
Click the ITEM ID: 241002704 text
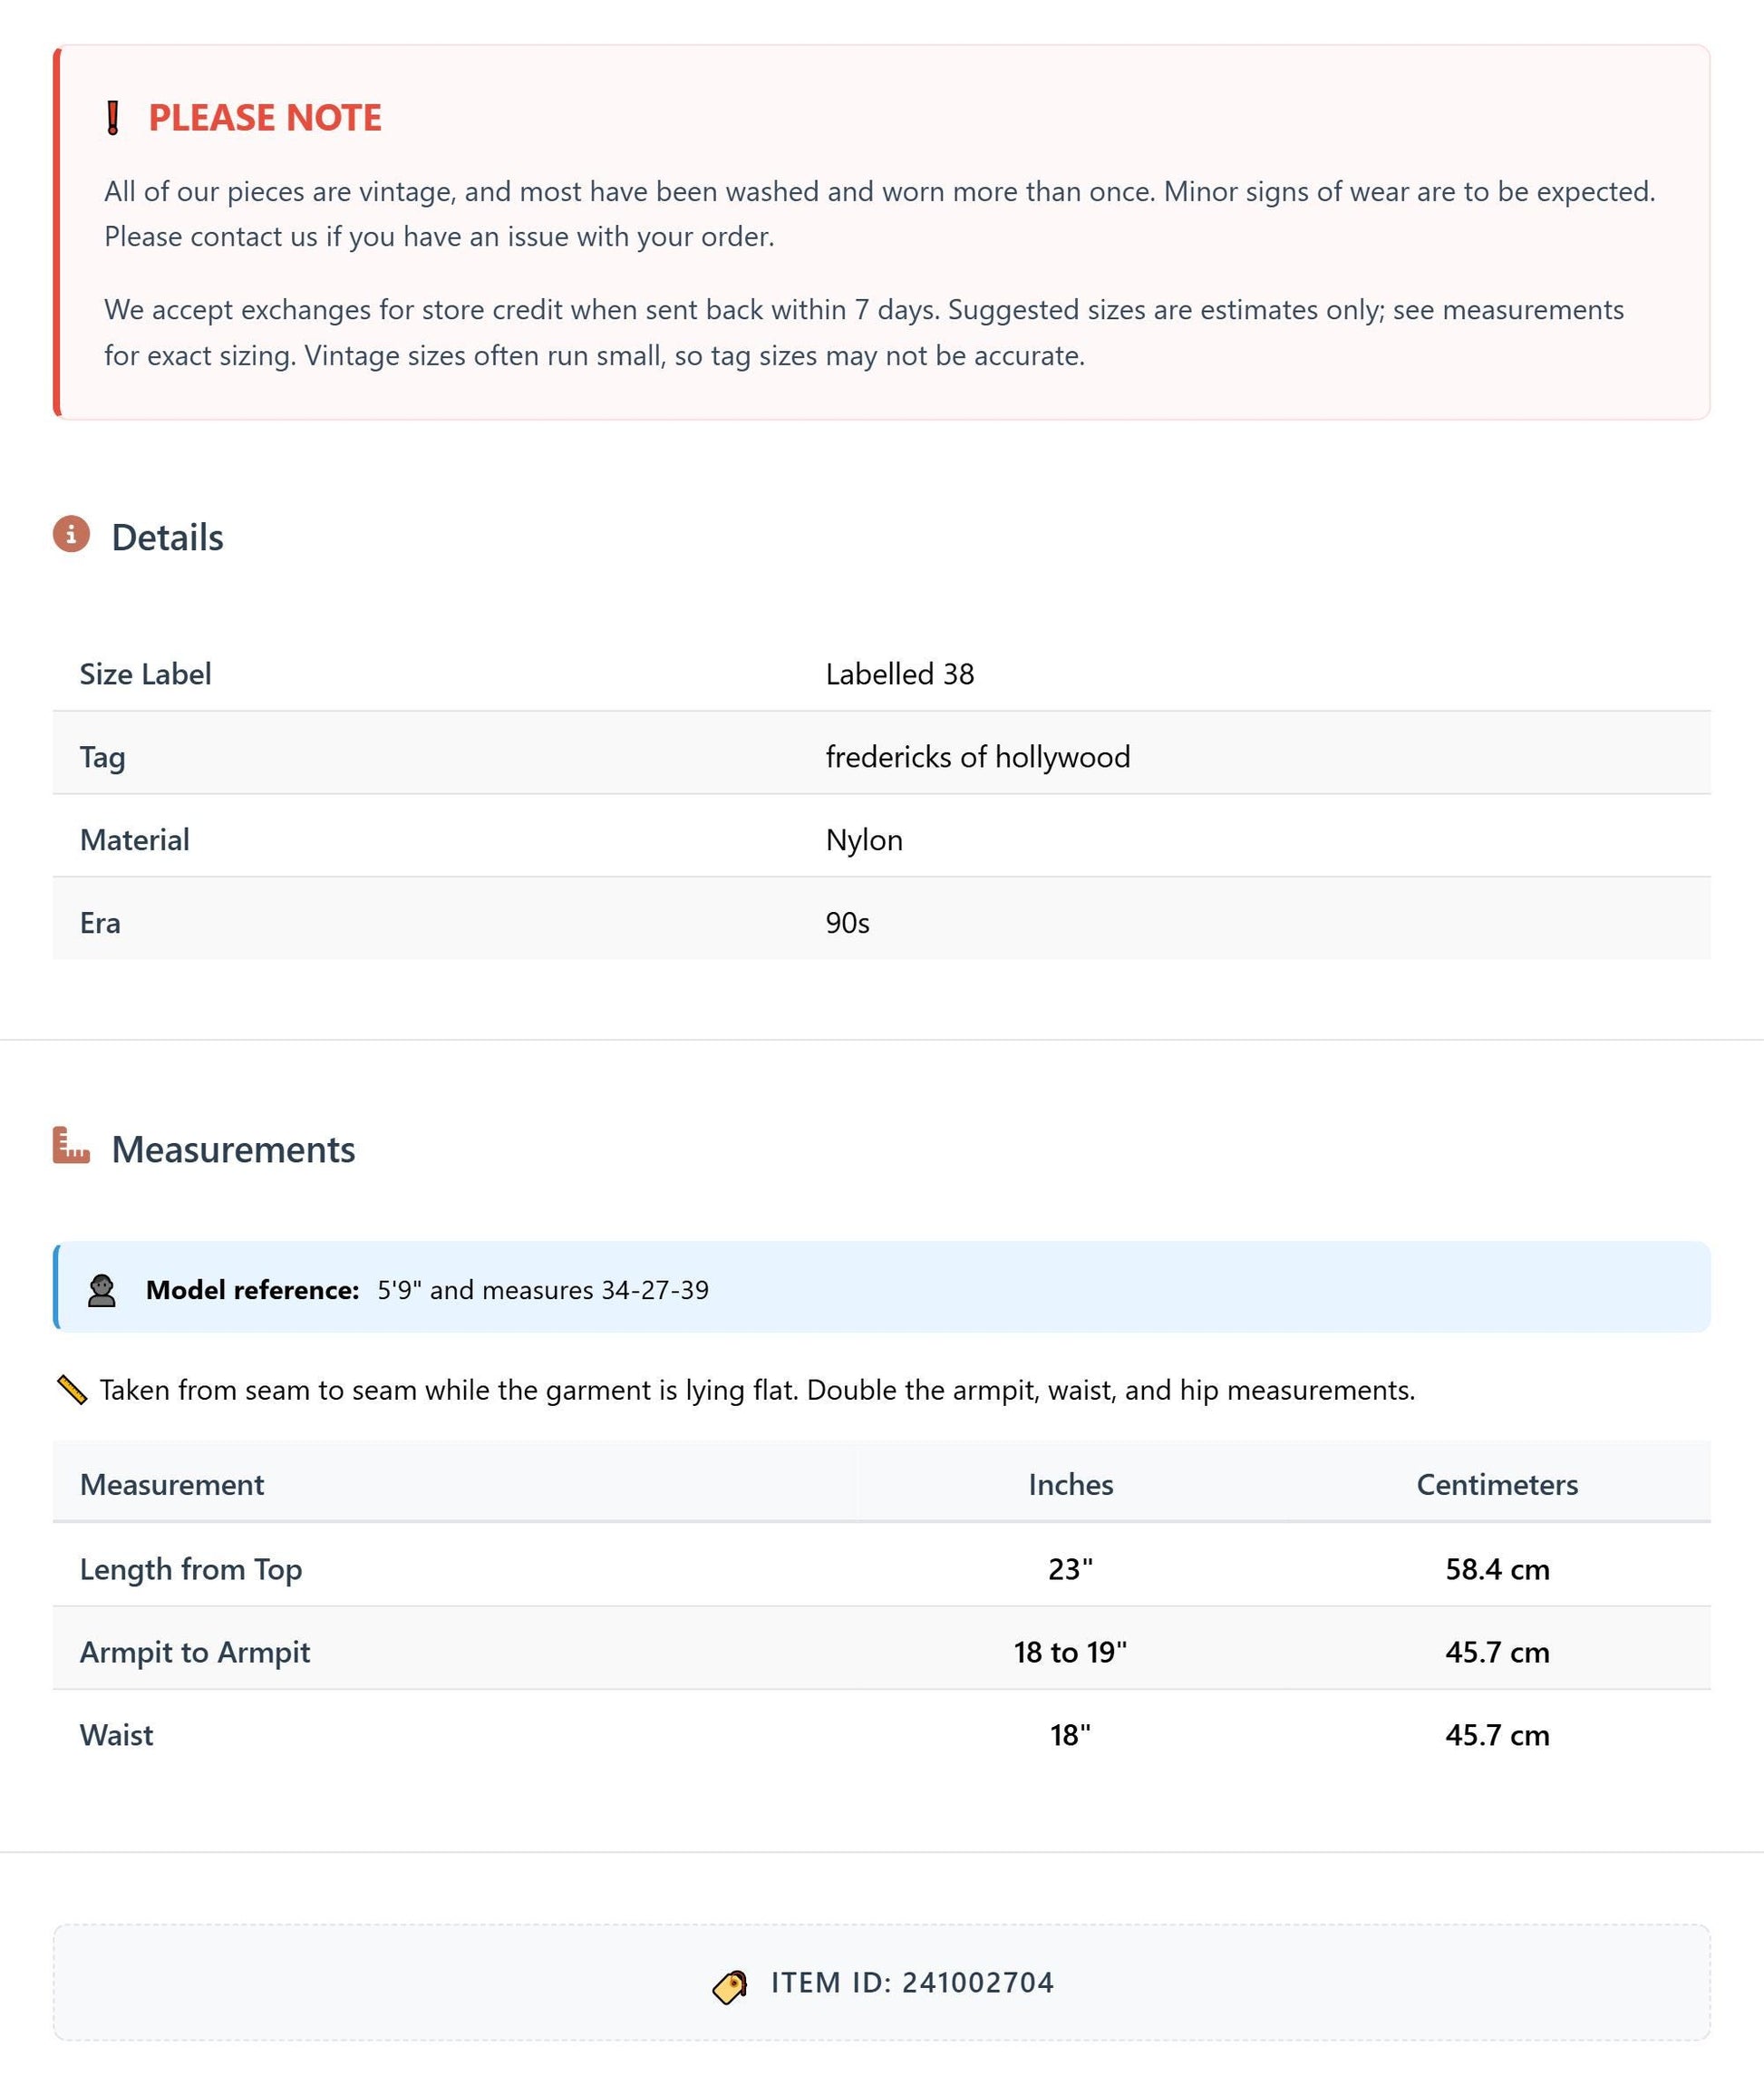tap(912, 1983)
